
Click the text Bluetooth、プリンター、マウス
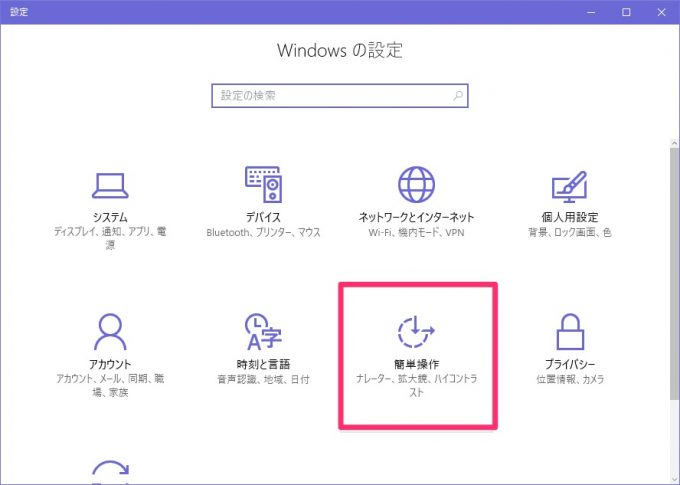[x=263, y=233]
